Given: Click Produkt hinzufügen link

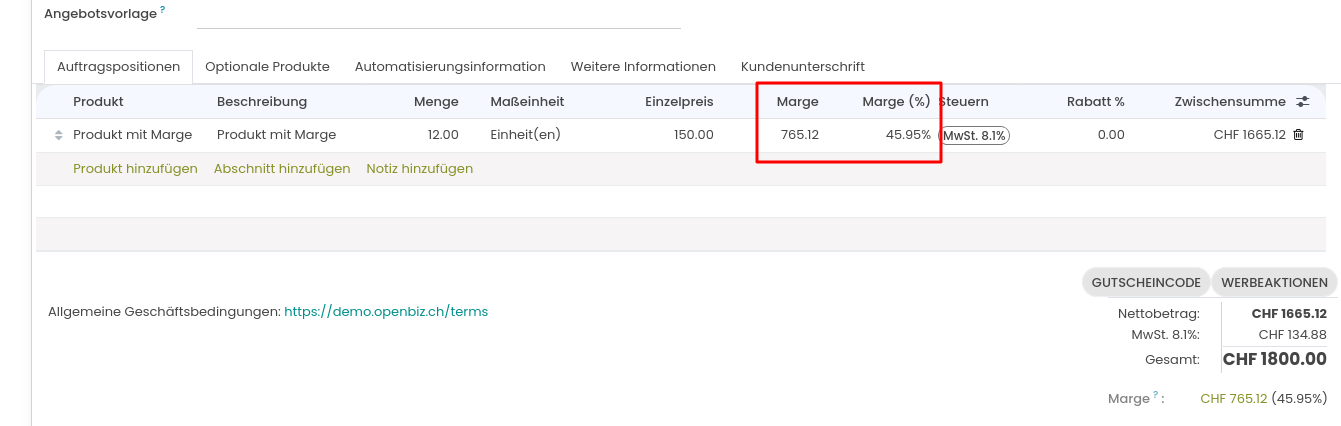Looking at the screenshot, I should coord(135,169).
